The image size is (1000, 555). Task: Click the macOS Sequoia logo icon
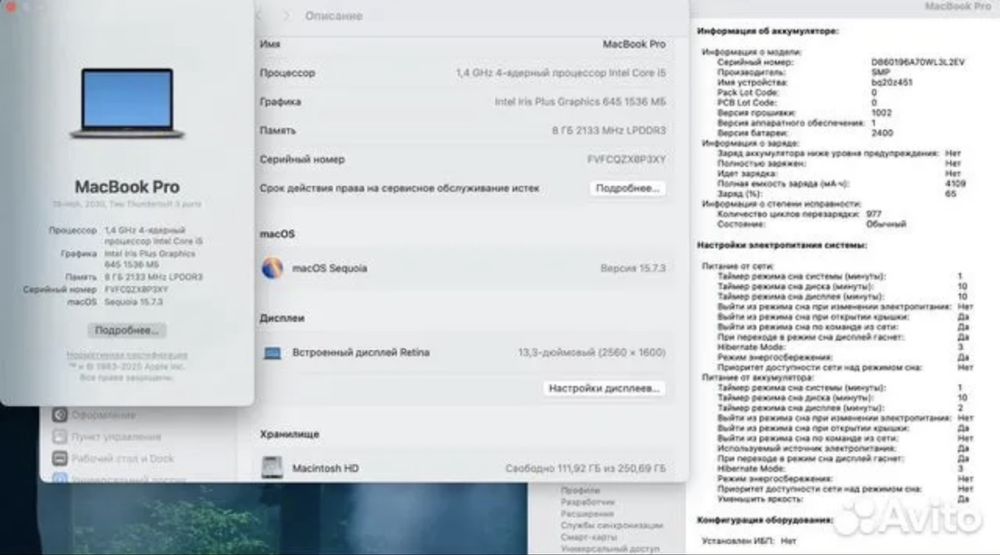(272, 268)
